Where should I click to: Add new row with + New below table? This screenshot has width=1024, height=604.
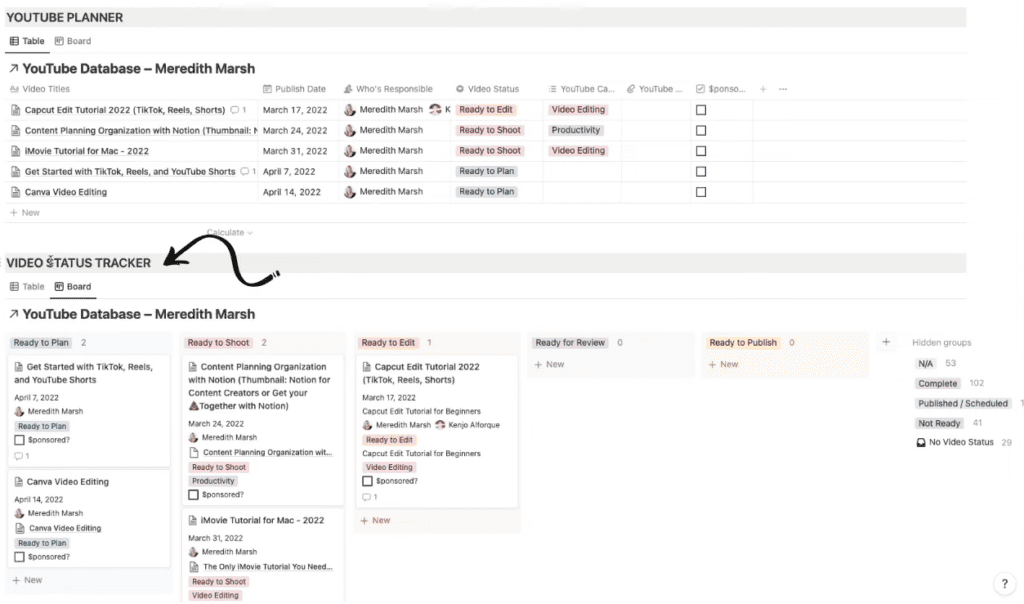pyautogui.click(x=25, y=212)
